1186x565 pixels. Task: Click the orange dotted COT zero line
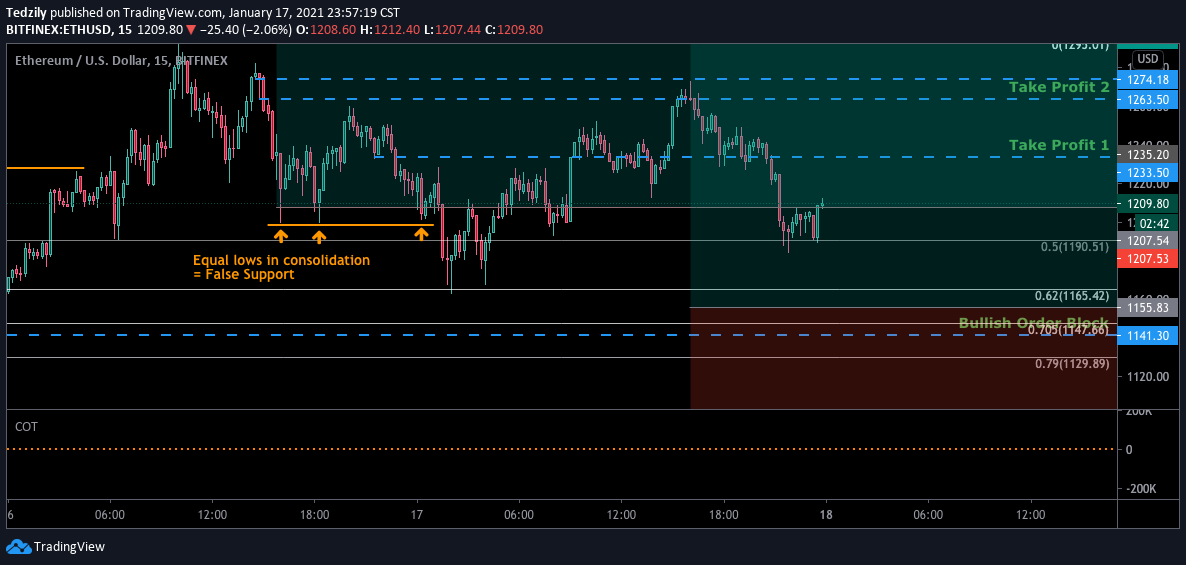click(x=561, y=449)
